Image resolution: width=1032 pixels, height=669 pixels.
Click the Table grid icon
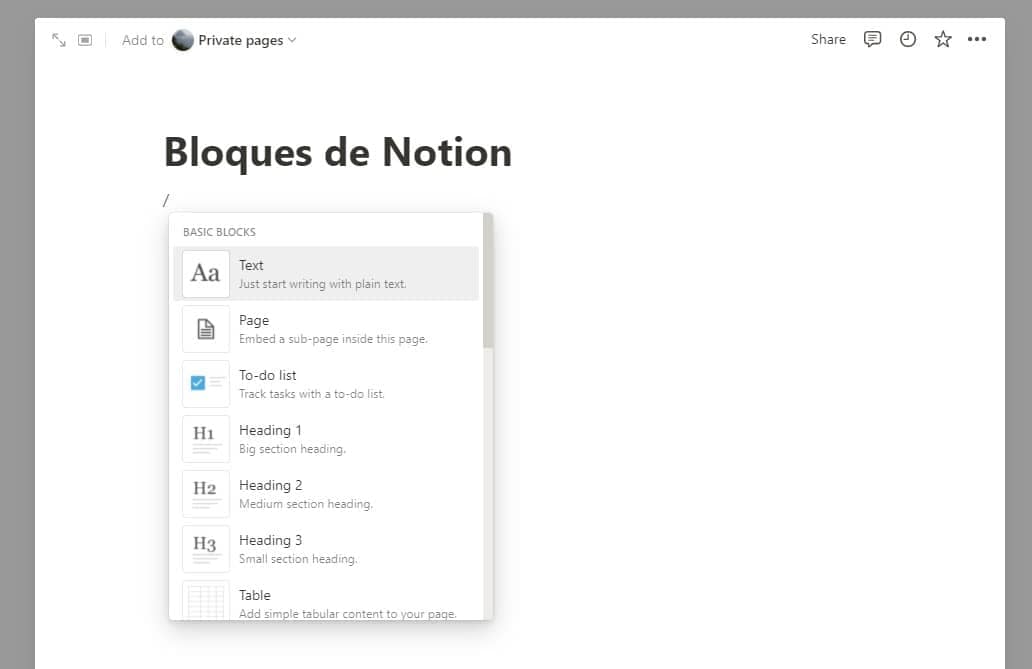point(206,601)
